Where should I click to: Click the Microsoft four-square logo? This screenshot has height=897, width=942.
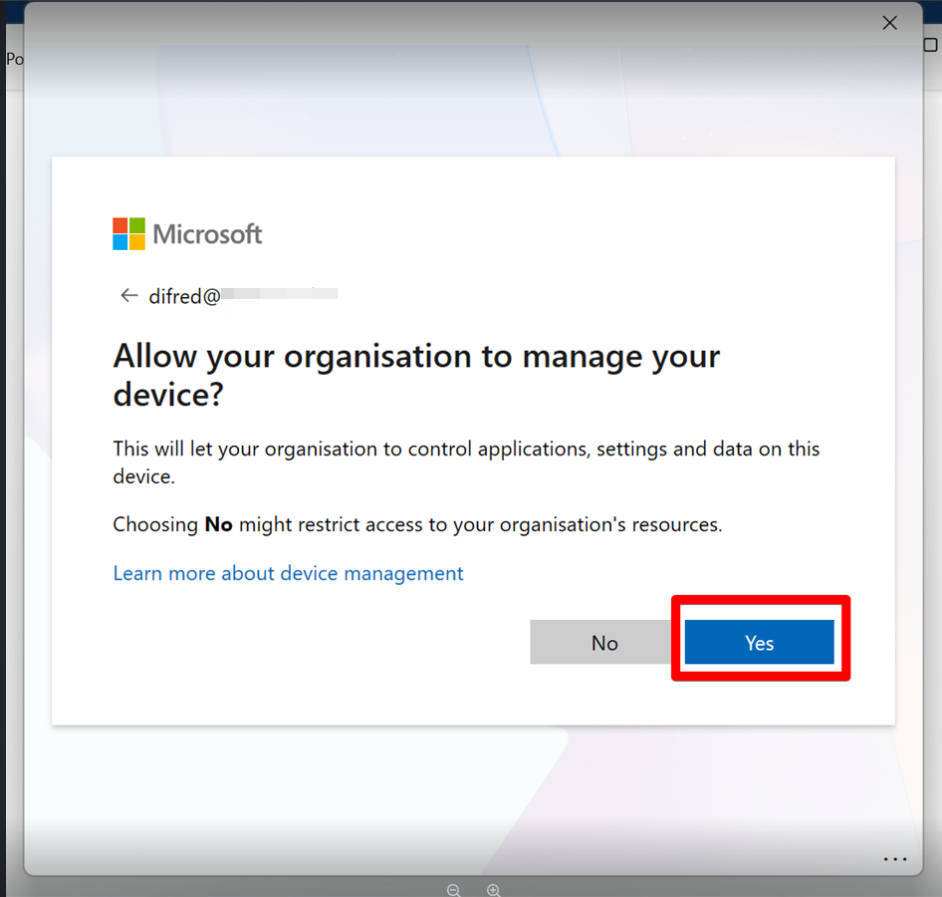pyautogui.click(x=129, y=234)
